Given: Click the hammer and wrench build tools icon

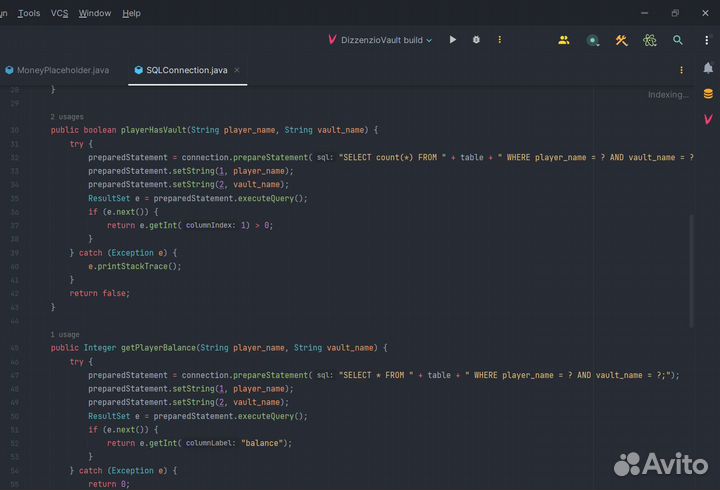Looking at the screenshot, I should 621,40.
